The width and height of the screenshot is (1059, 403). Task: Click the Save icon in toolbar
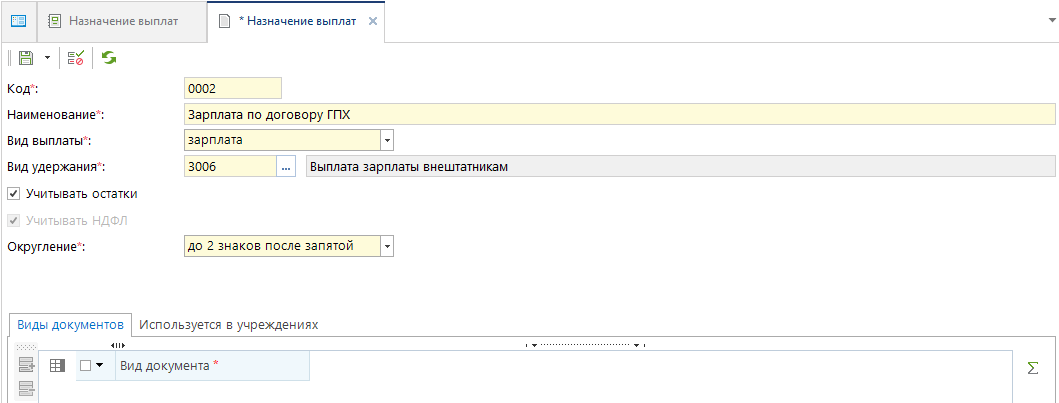click(x=26, y=59)
